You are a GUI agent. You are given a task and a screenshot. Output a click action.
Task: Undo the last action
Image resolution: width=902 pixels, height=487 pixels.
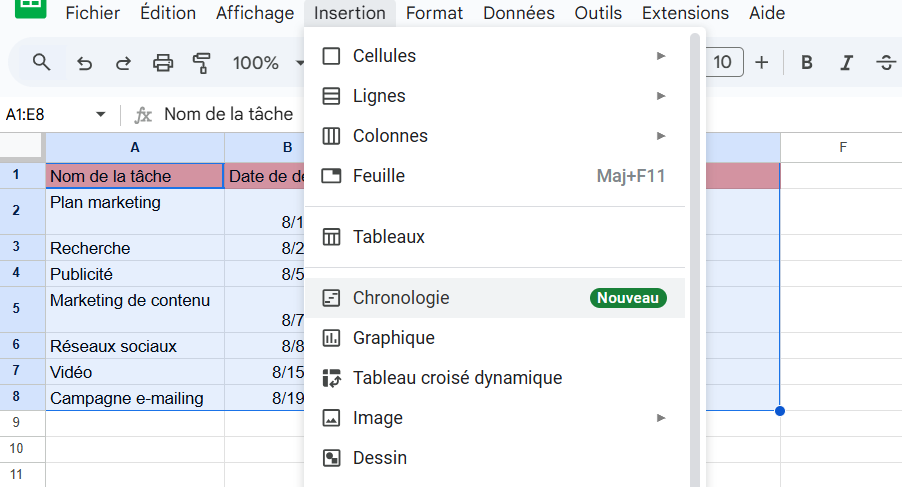coord(85,63)
